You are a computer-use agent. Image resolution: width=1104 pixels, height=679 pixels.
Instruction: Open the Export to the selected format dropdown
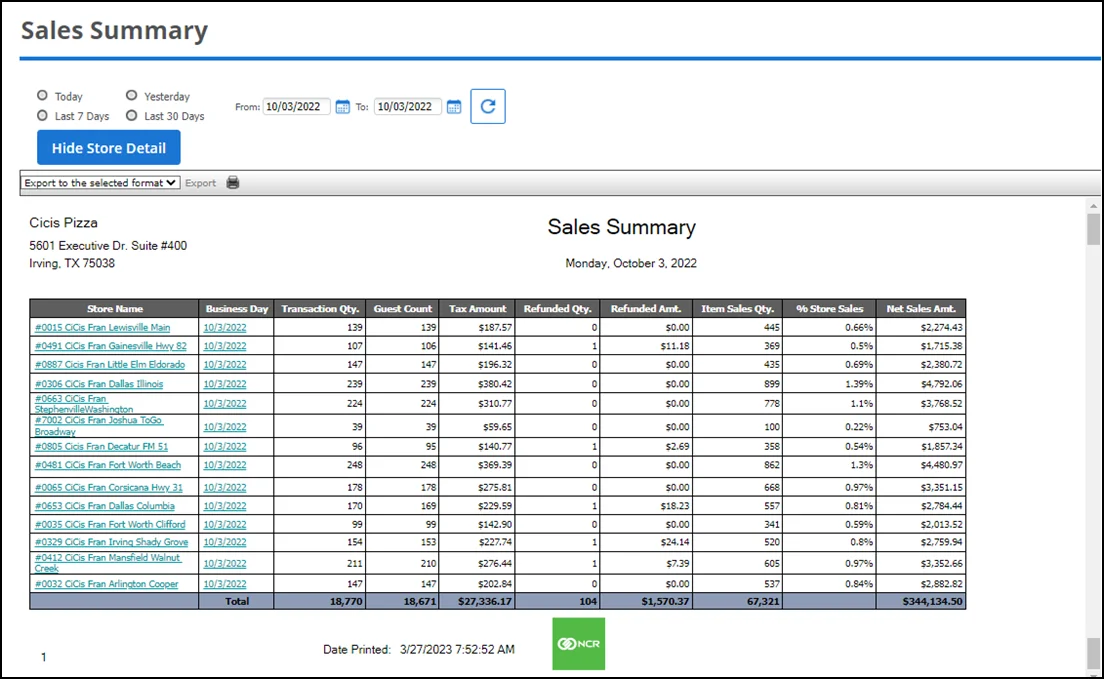tap(100, 183)
